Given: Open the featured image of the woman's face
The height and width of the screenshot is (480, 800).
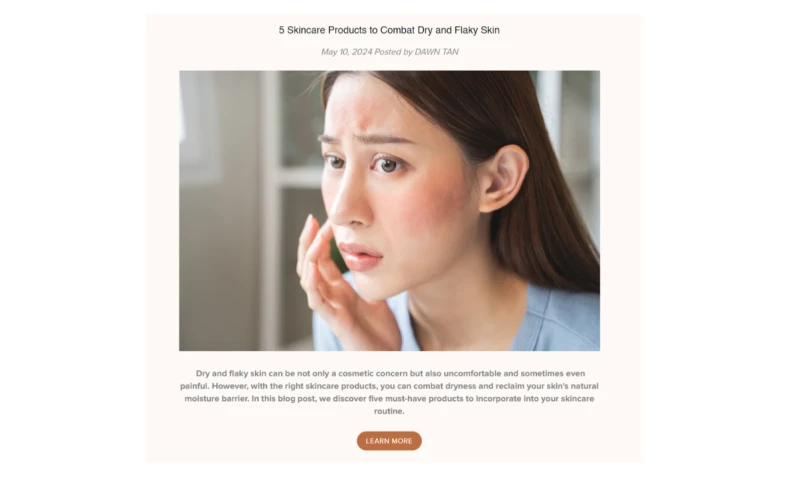Looking at the screenshot, I should tap(389, 211).
